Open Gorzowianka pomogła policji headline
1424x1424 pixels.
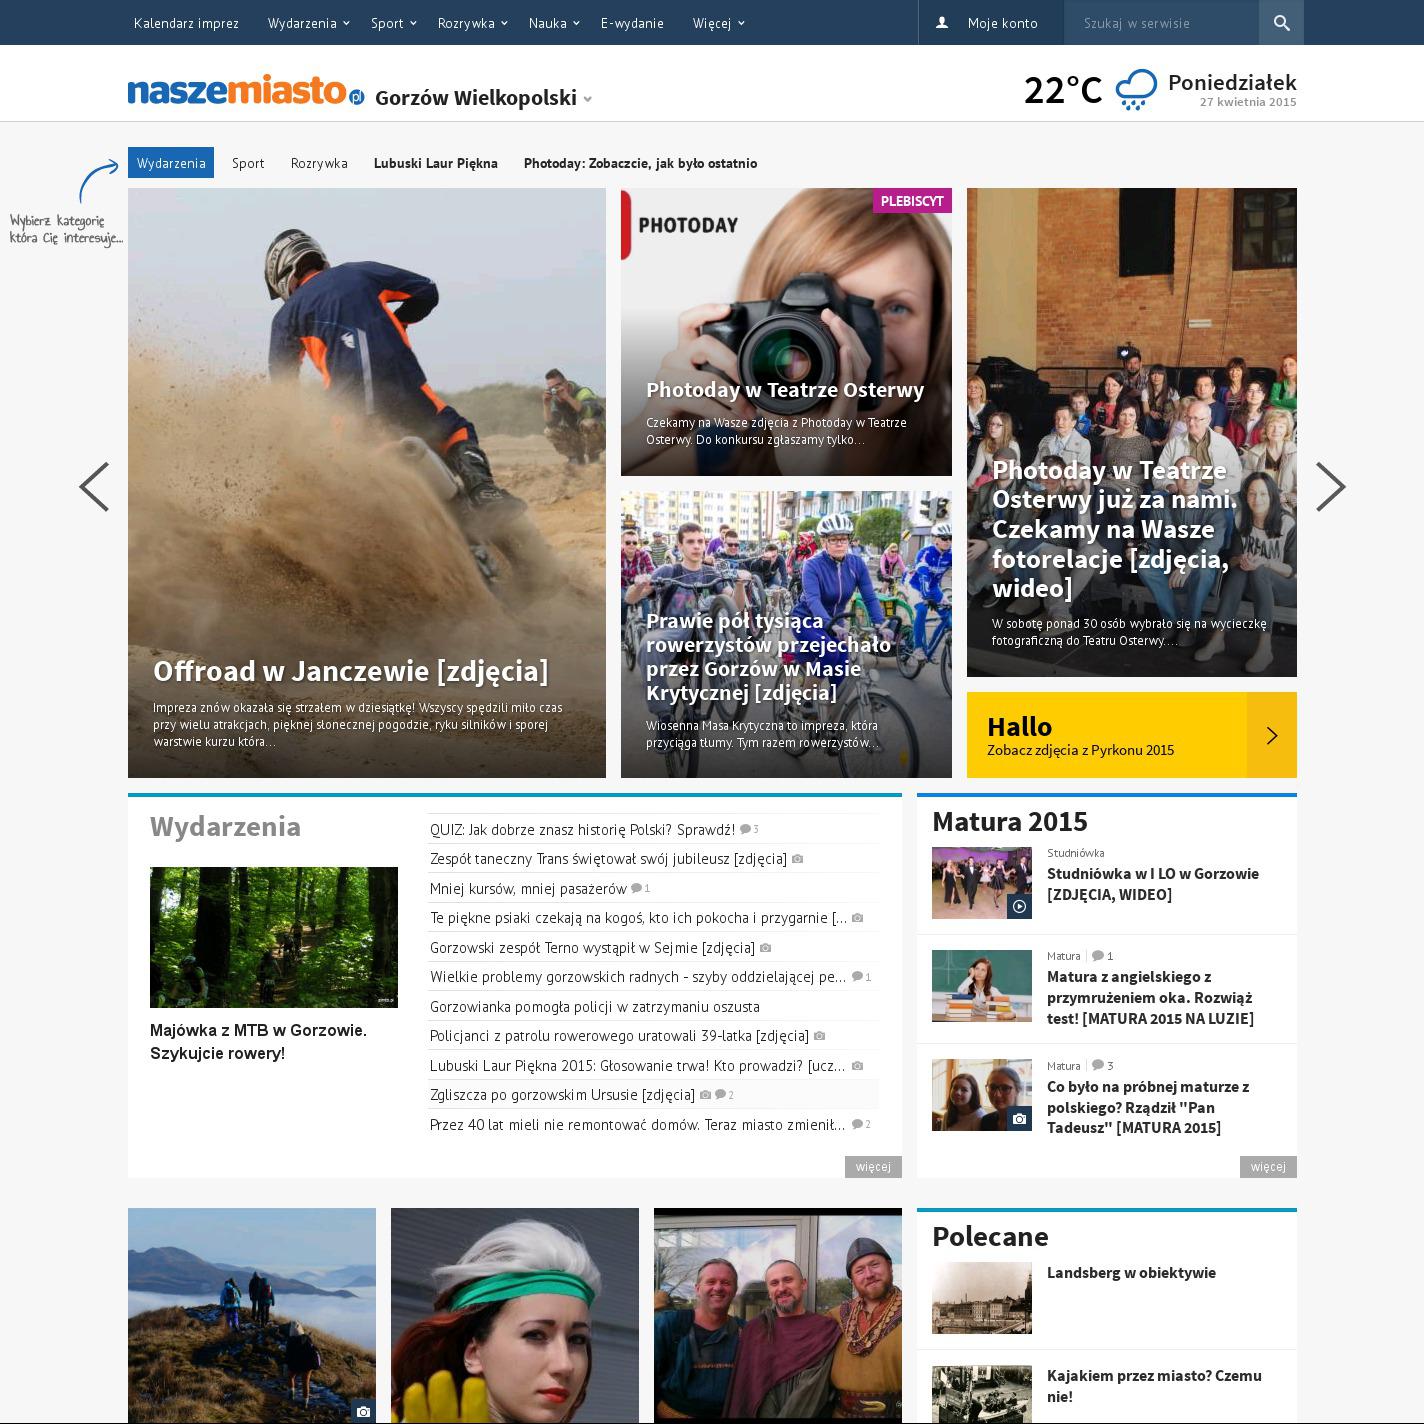click(x=595, y=1007)
